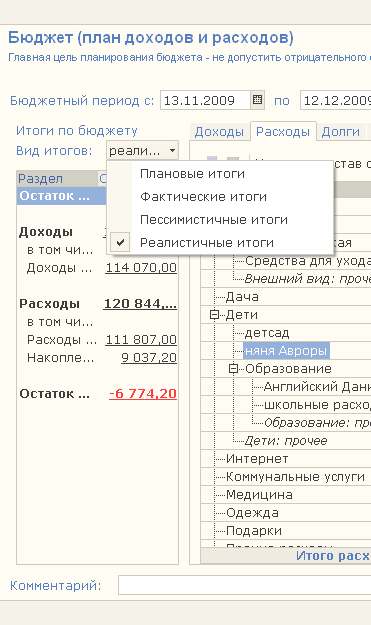Switch to the "Доходы" tab
Image resolution: width=371 pixels, height=625 pixels.
[x=219, y=132]
